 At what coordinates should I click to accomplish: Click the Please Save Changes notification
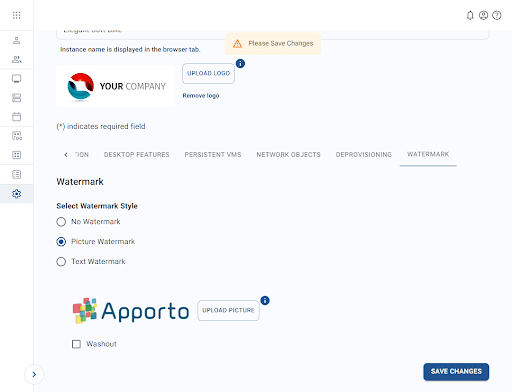(x=273, y=44)
